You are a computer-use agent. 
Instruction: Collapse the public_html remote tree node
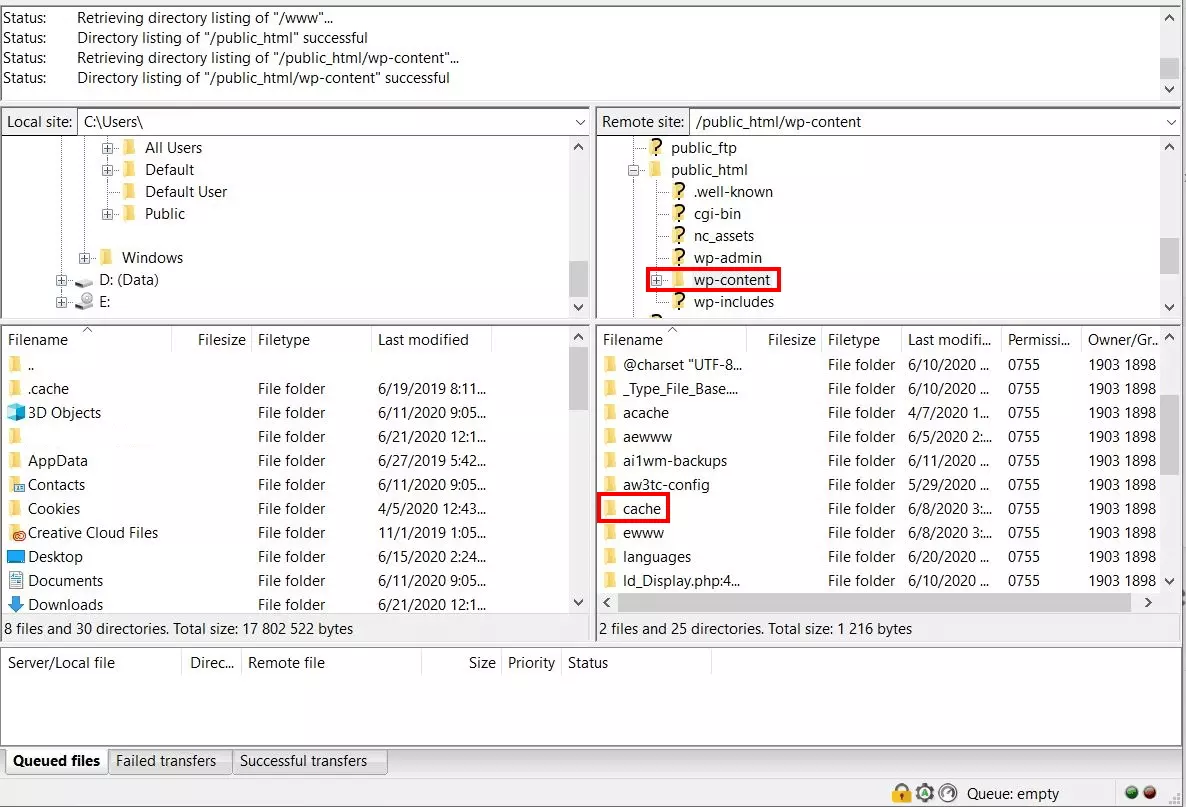[x=633, y=170]
